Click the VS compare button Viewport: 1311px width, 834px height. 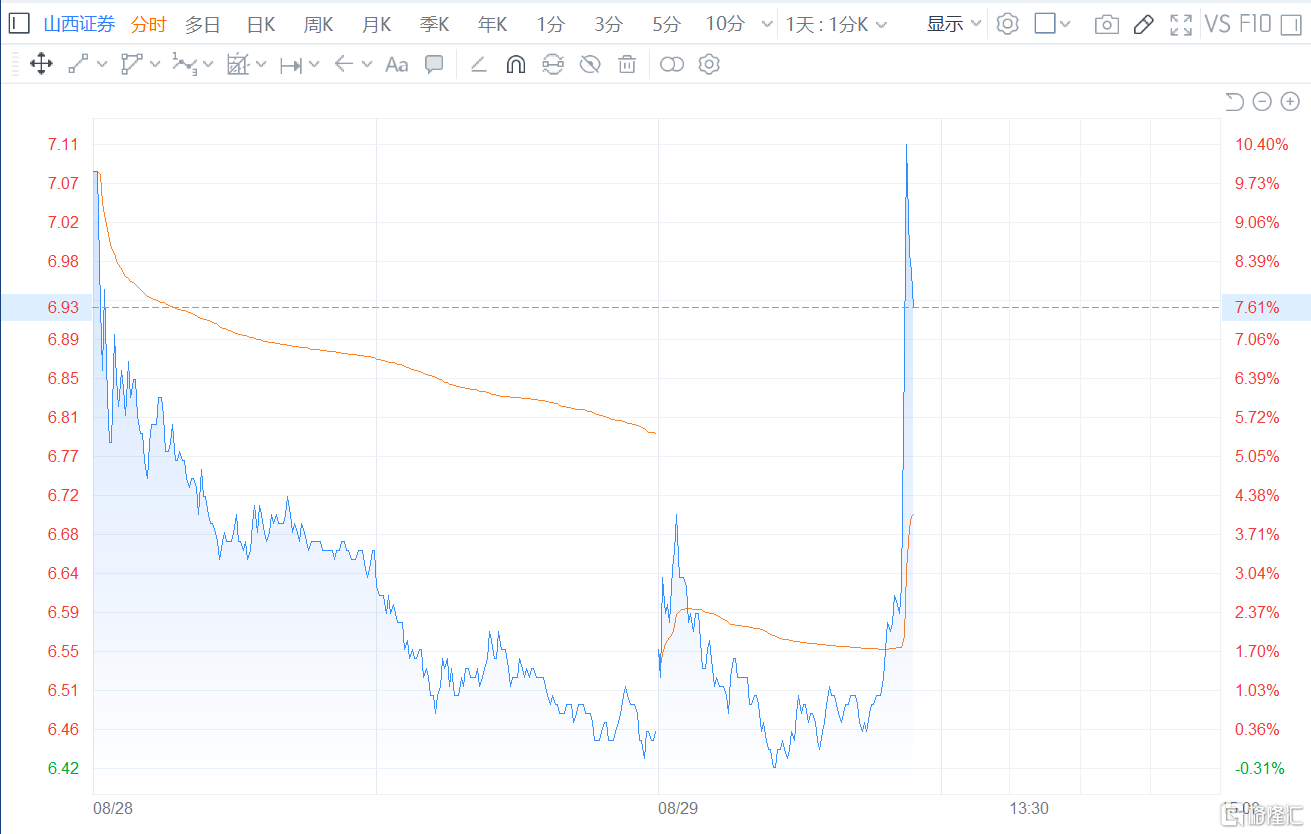point(1217,24)
